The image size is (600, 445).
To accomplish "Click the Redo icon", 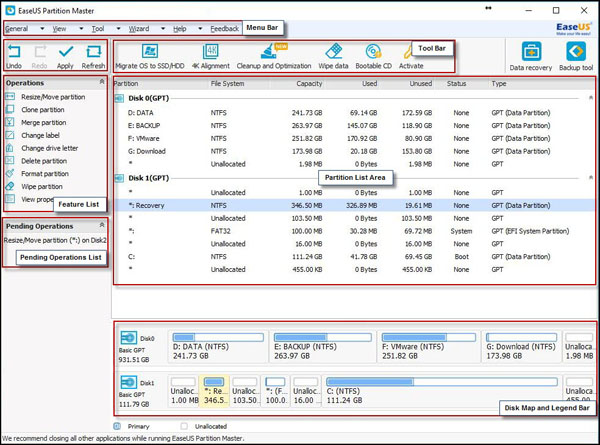I will click(x=40, y=51).
